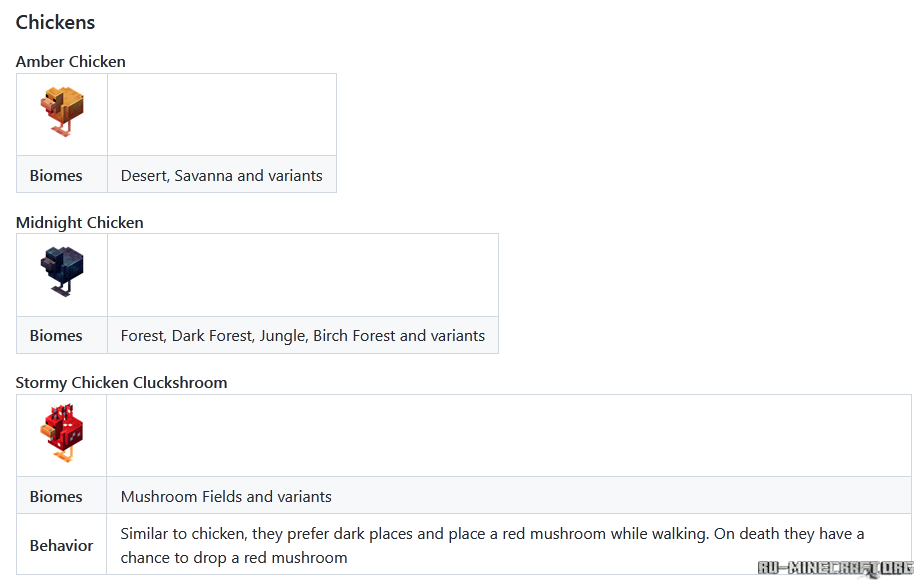Click the Amber Chicken image
This screenshot has height=587, width=921.
(x=62, y=112)
